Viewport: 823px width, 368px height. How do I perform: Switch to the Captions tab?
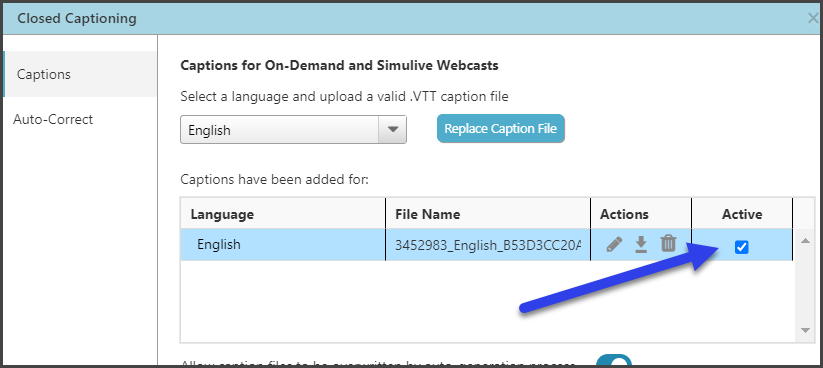80,74
